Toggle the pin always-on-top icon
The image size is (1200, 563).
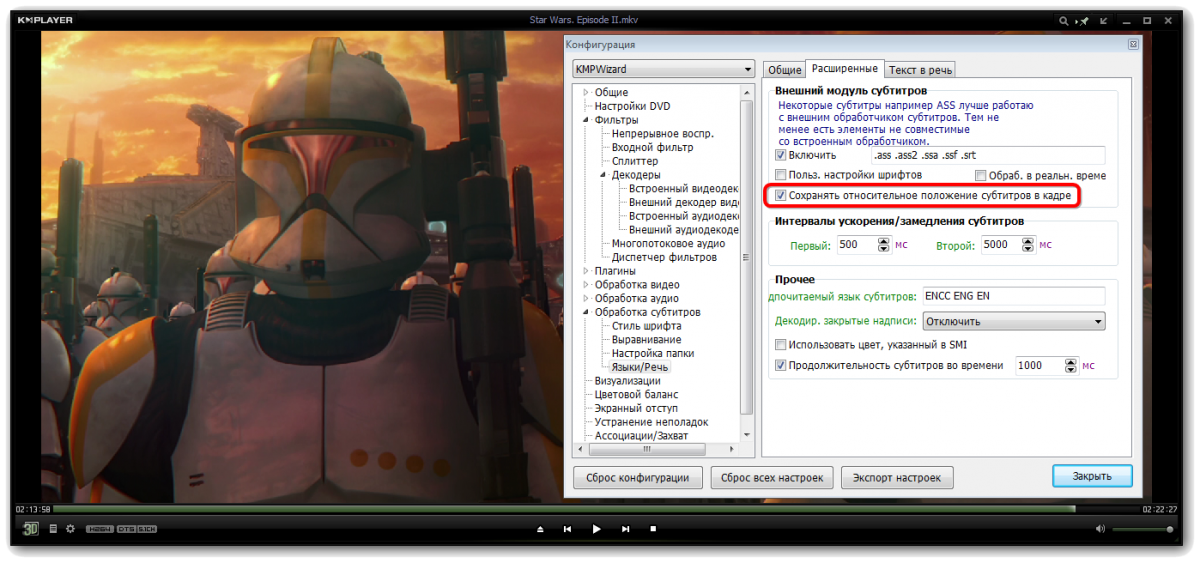[x=1084, y=20]
